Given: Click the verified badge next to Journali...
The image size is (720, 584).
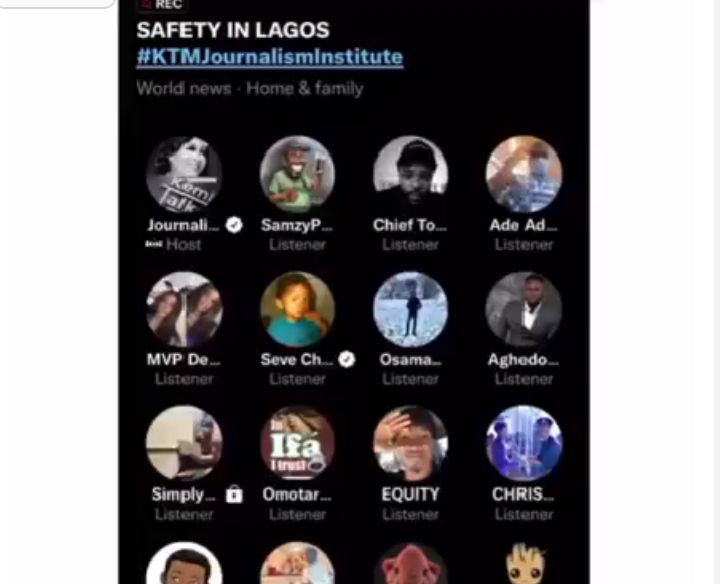Looking at the screenshot, I should coord(234,225).
